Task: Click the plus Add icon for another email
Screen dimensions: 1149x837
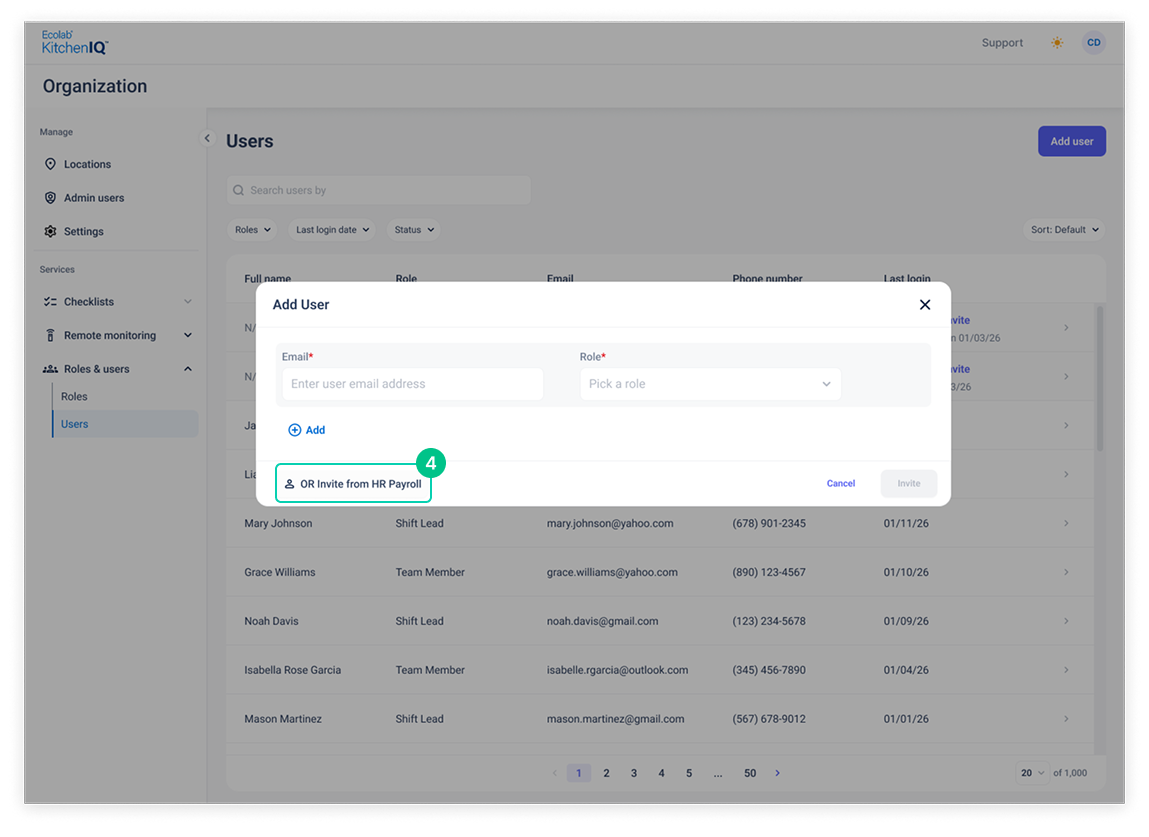Action: pos(295,430)
